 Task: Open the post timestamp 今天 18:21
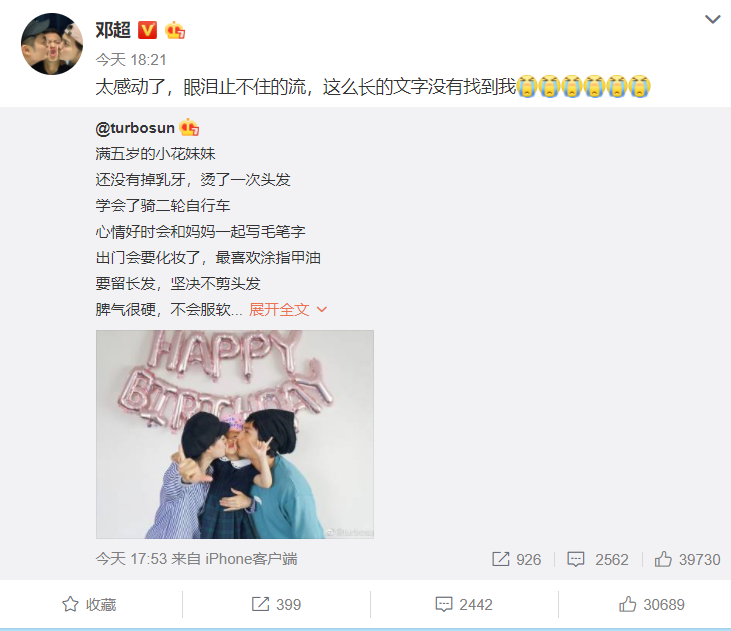[131, 60]
